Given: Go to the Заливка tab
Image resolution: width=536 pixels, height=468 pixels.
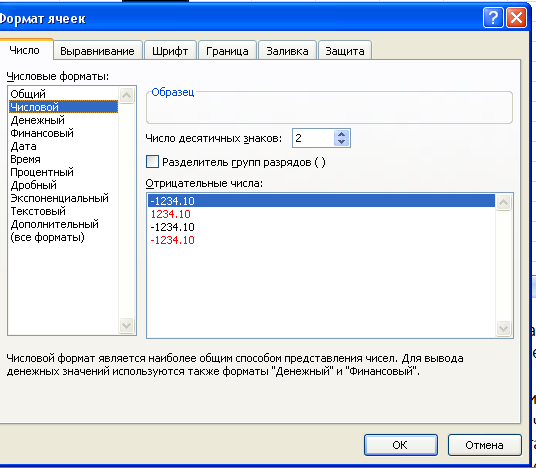Looking at the screenshot, I should coord(287,51).
